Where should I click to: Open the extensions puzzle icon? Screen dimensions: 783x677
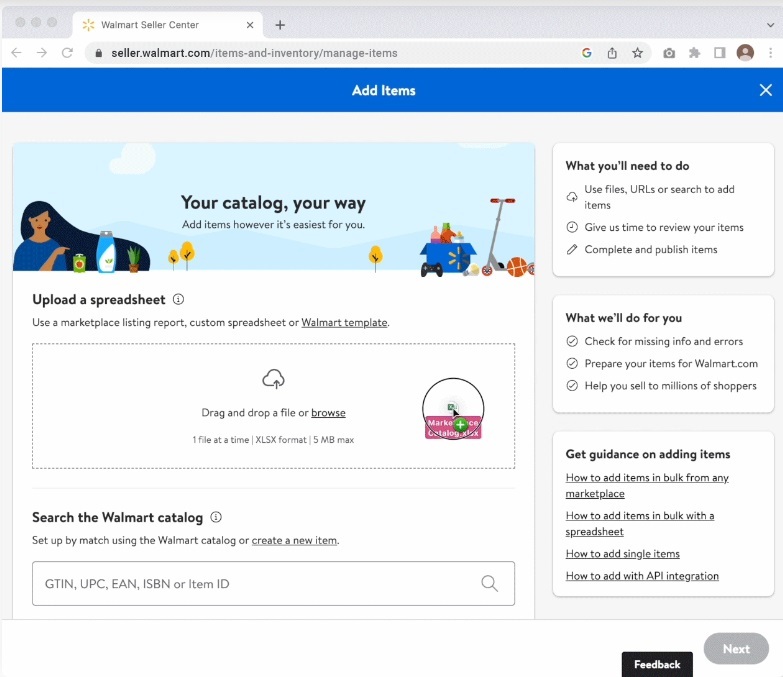tap(694, 53)
